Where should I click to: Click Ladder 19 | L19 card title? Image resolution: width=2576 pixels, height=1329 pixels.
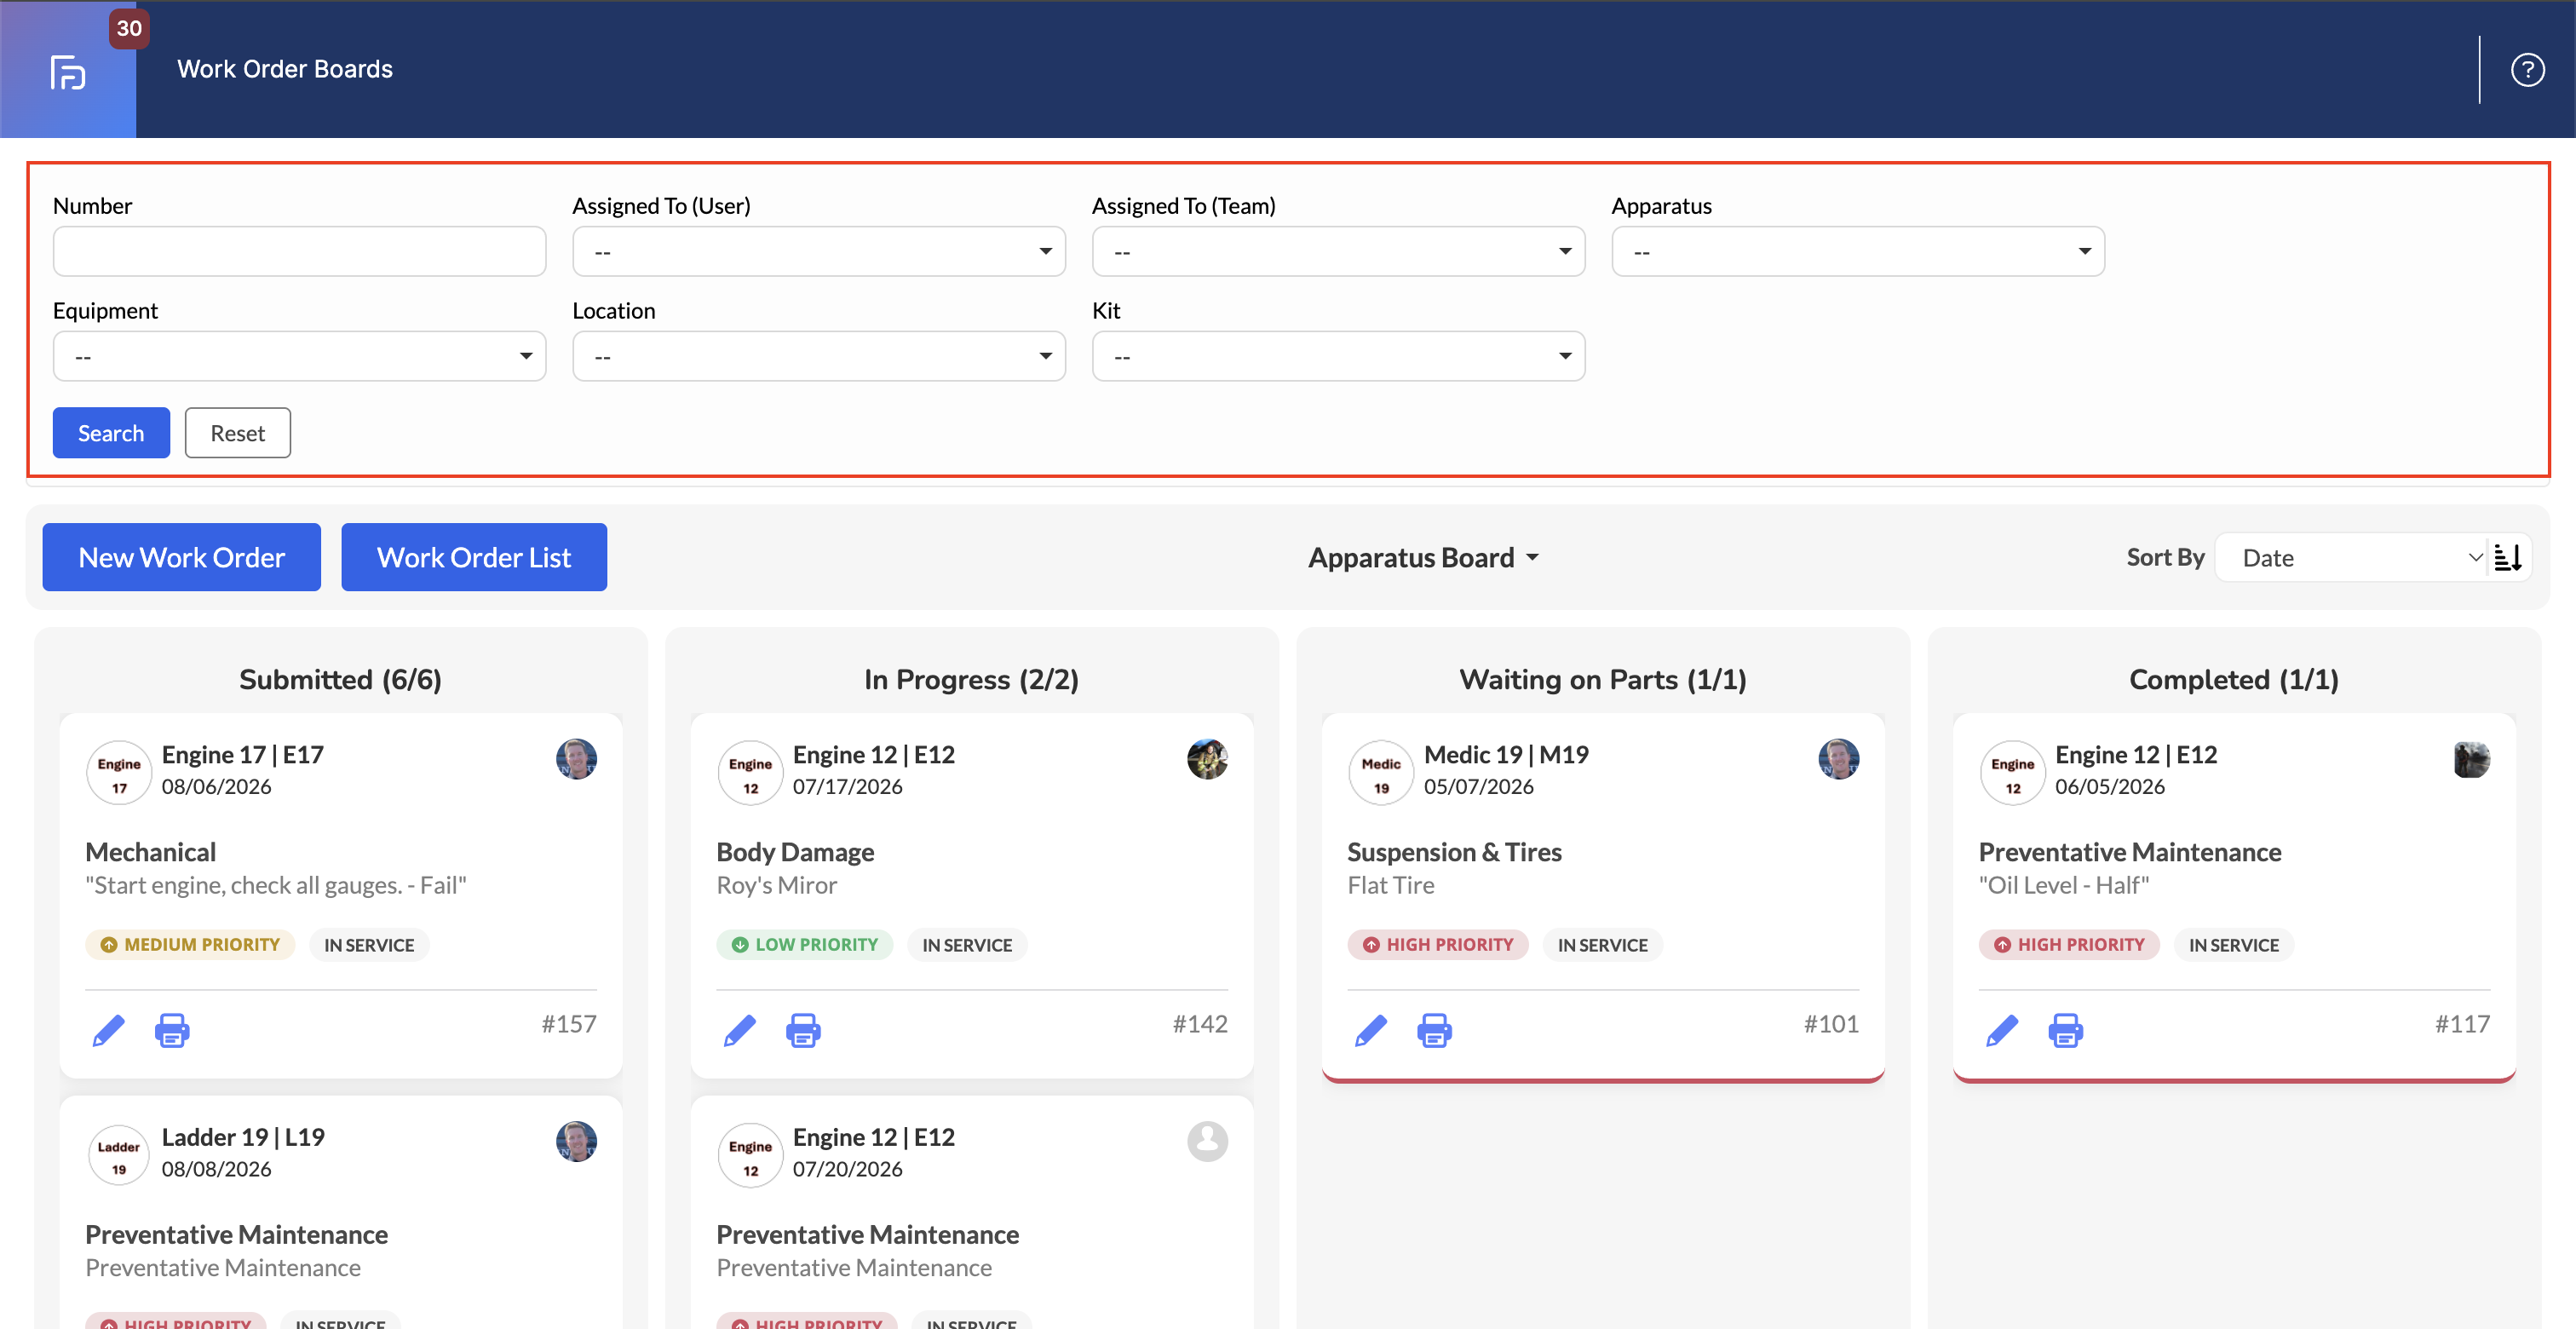[x=243, y=1137]
